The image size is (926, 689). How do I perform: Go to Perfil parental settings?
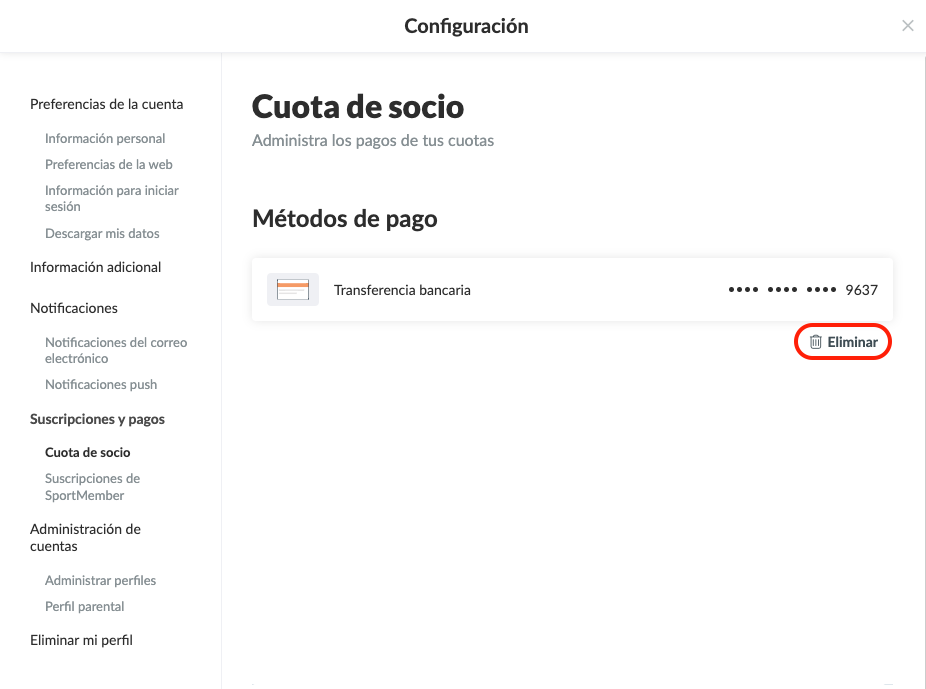pos(84,607)
